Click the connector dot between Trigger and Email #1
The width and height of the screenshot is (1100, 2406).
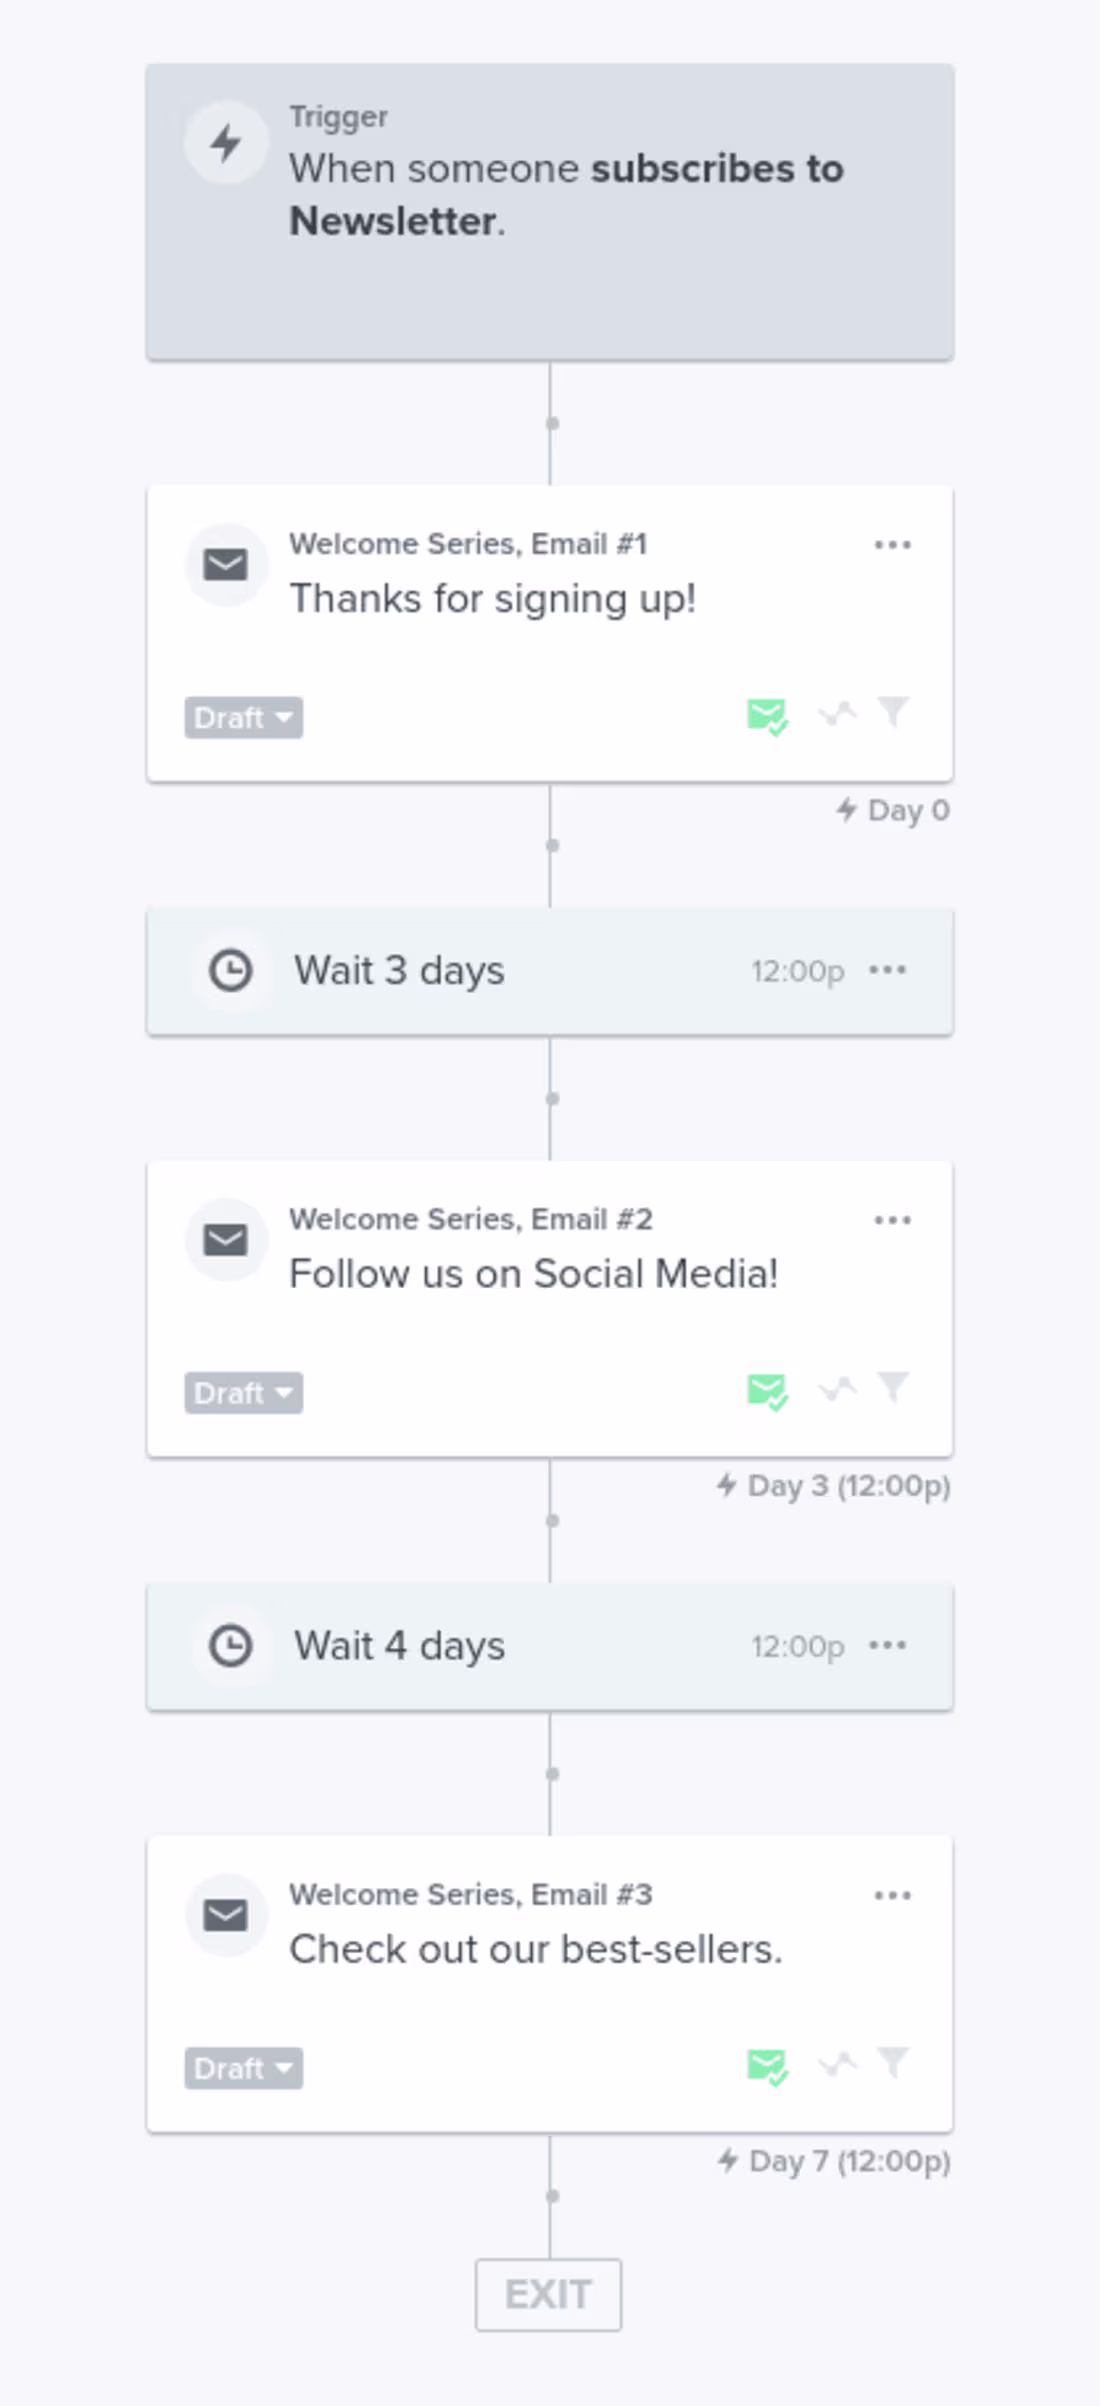(552, 423)
